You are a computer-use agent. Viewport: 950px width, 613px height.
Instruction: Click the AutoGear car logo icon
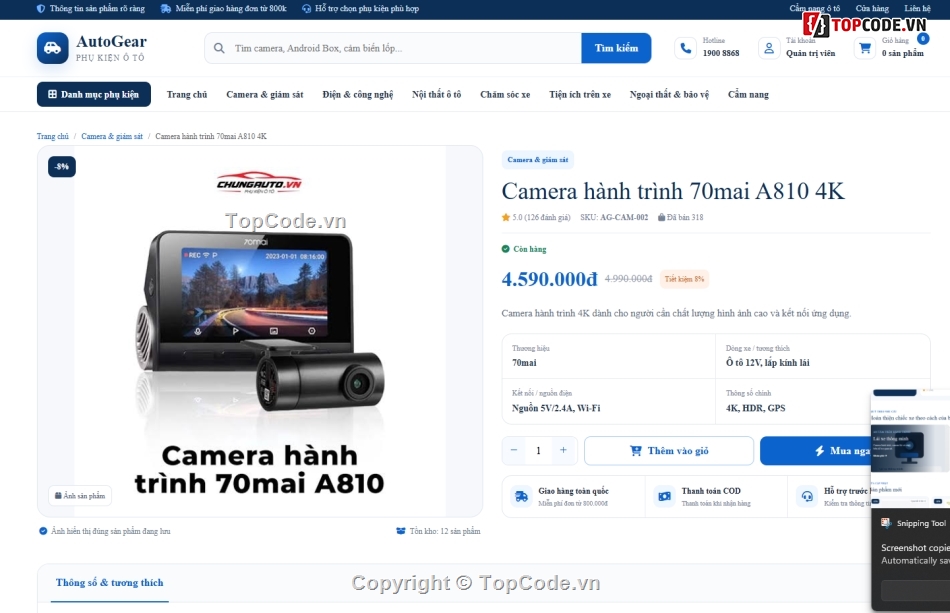53,48
